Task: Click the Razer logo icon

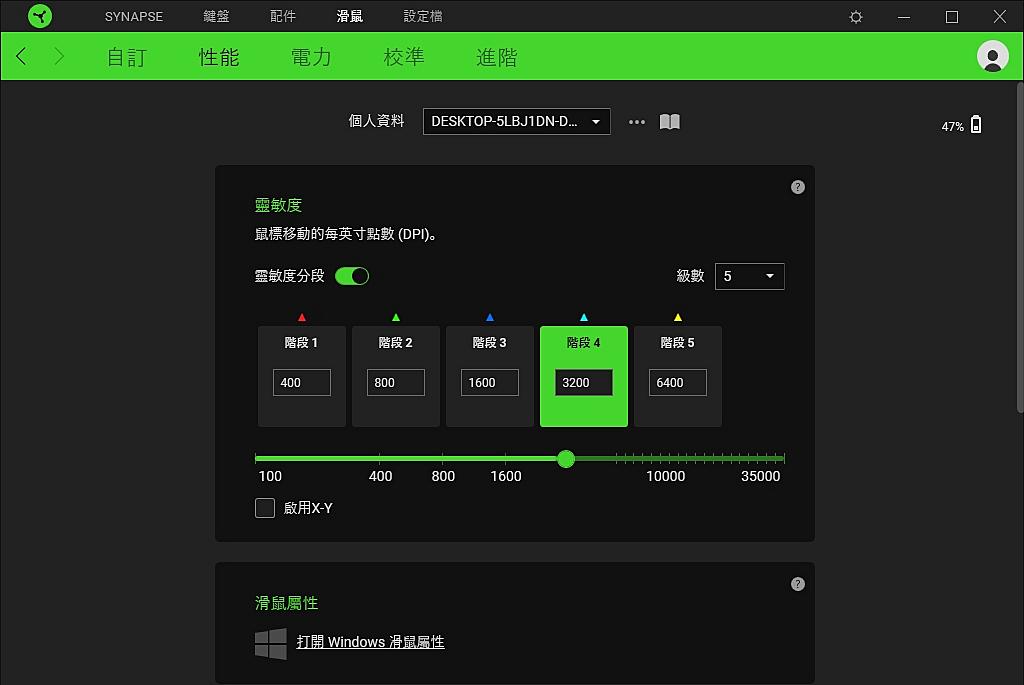Action: [x=40, y=17]
